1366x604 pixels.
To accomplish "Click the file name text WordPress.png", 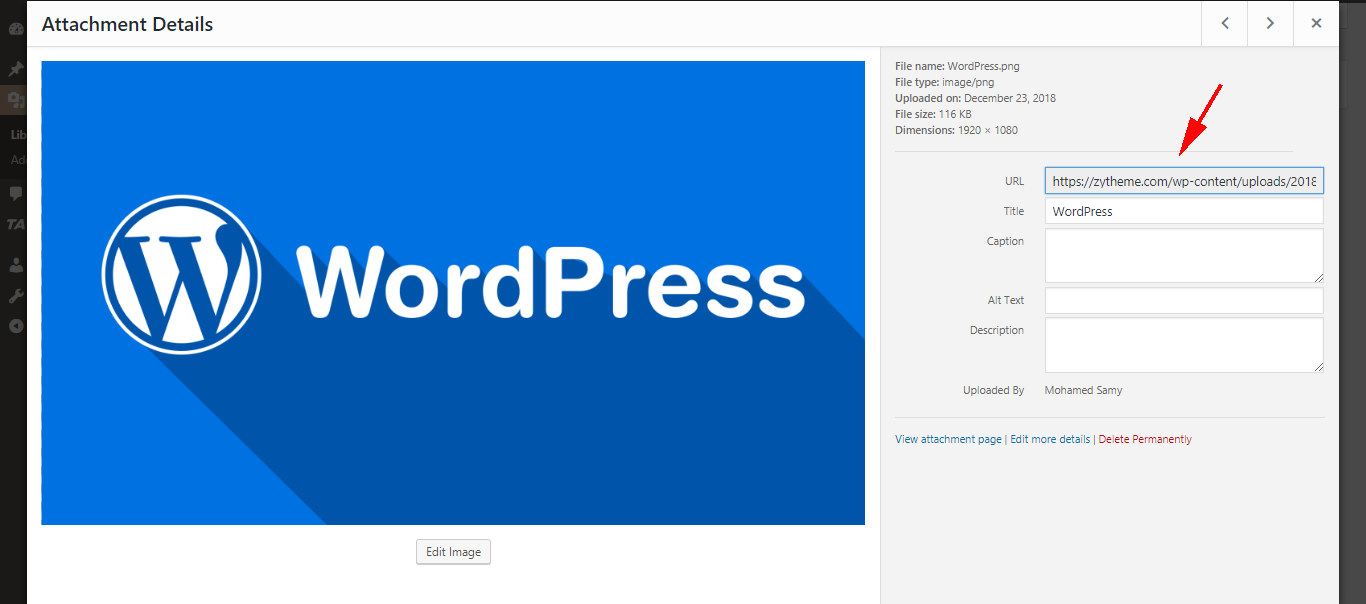I will [x=983, y=67].
